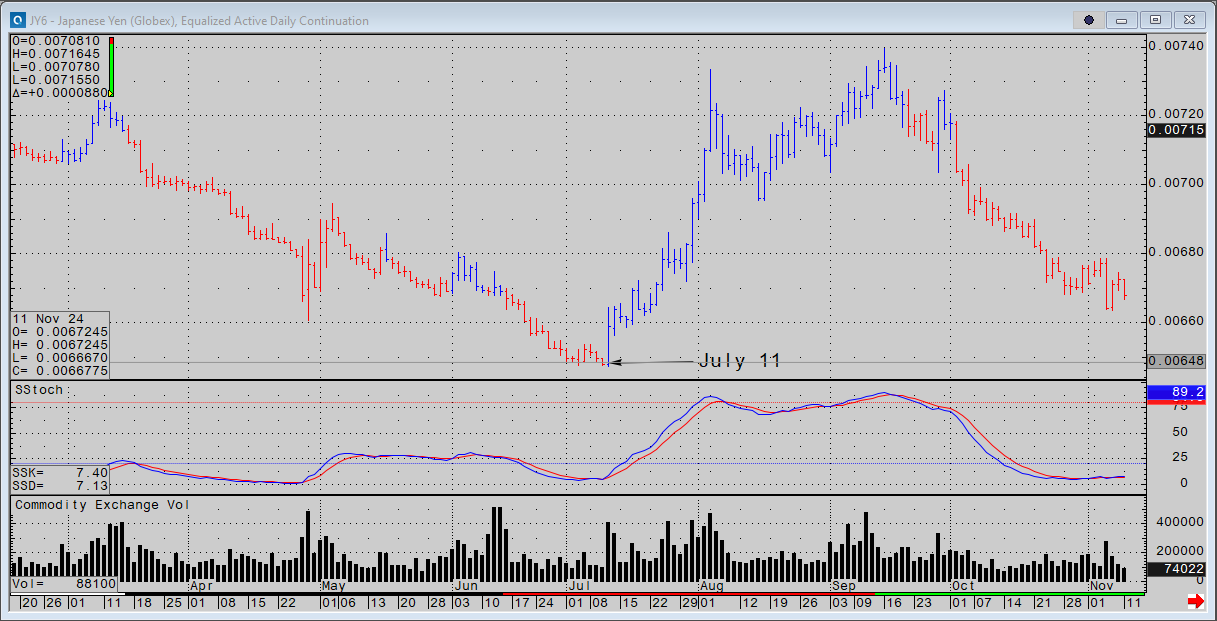Screen dimensions: 1217x621
Task: Click the C= 0.0066775 close value
Action: (x=60, y=370)
